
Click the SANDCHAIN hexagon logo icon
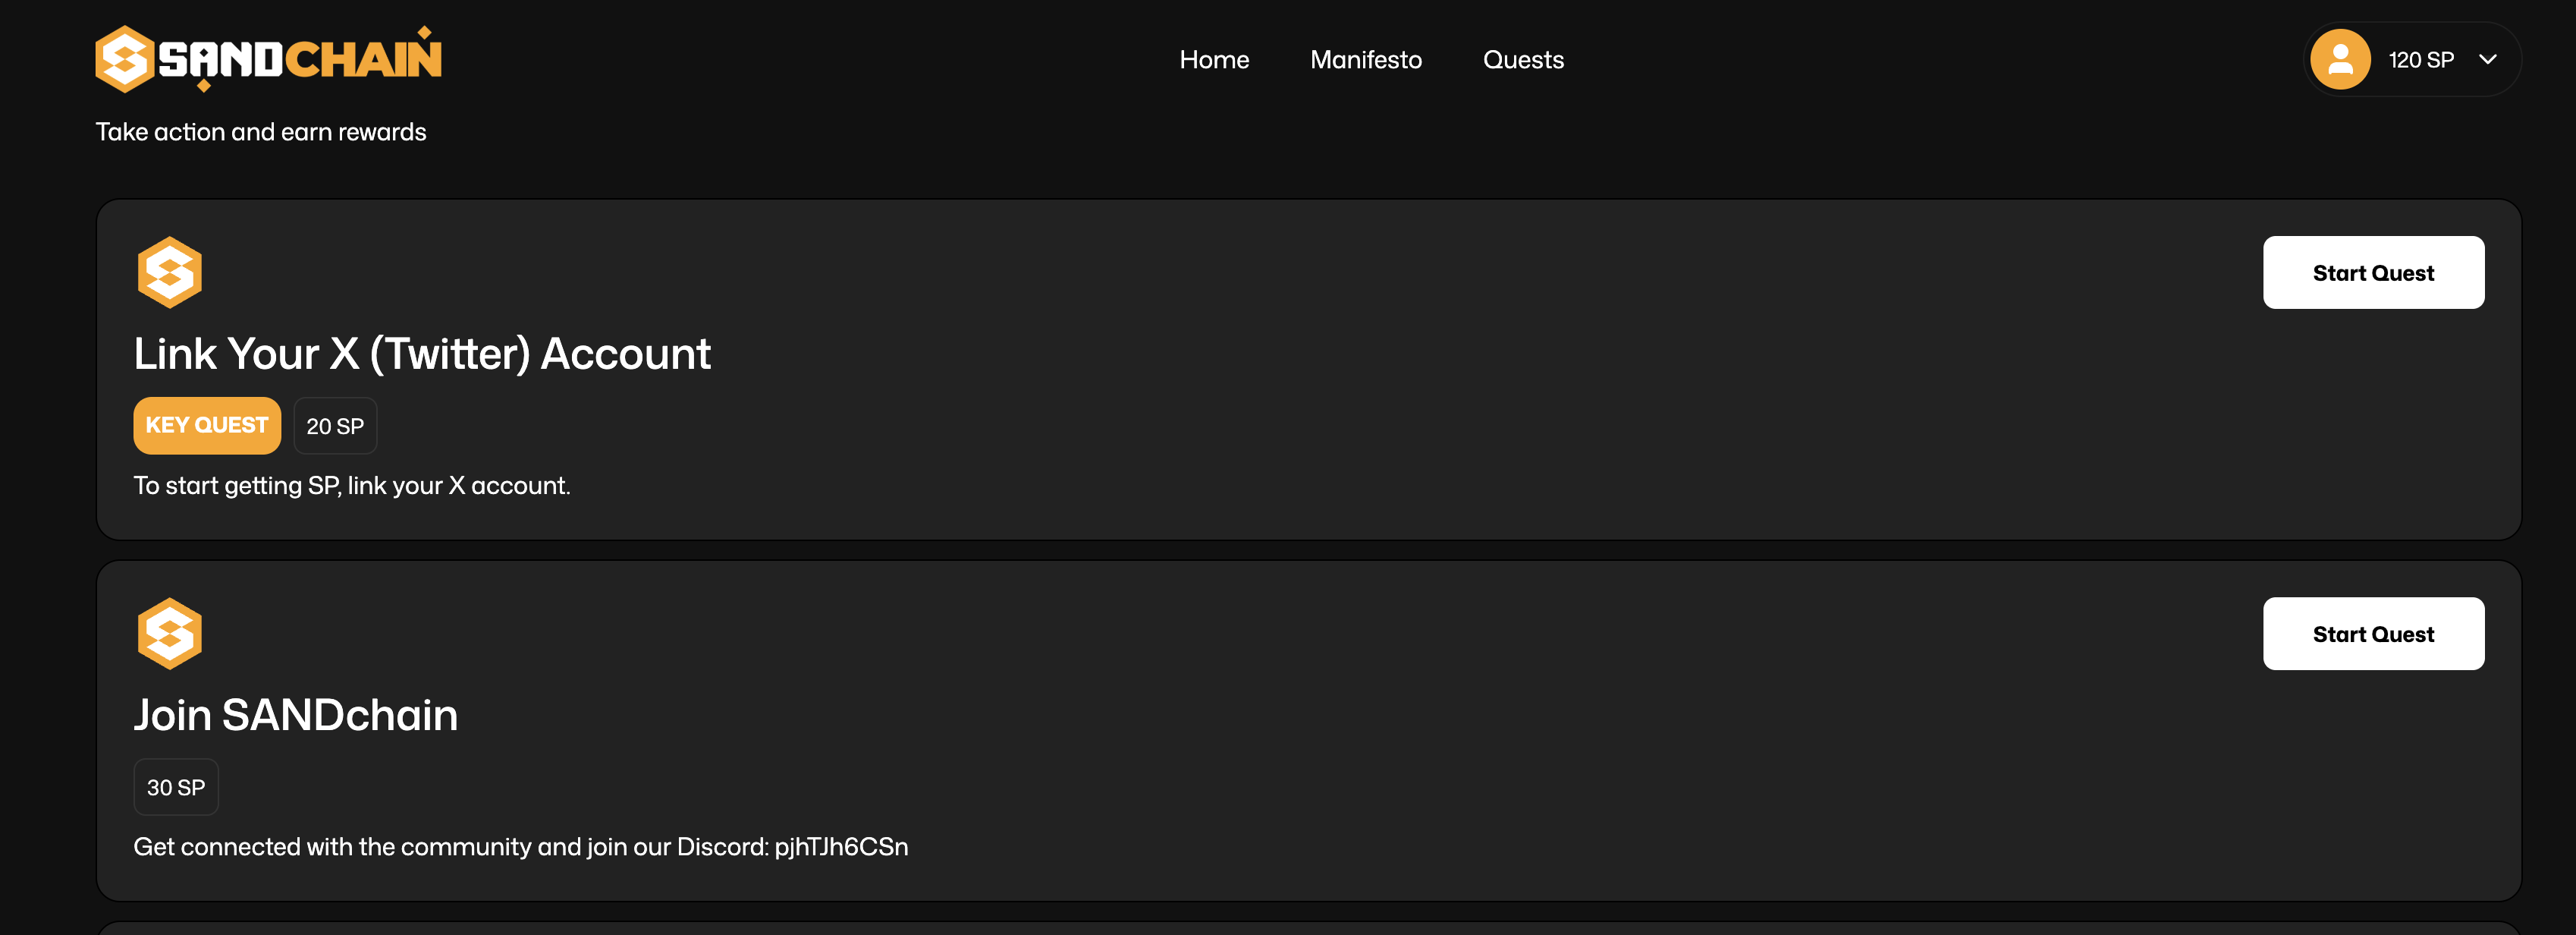[x=124, y=59]
